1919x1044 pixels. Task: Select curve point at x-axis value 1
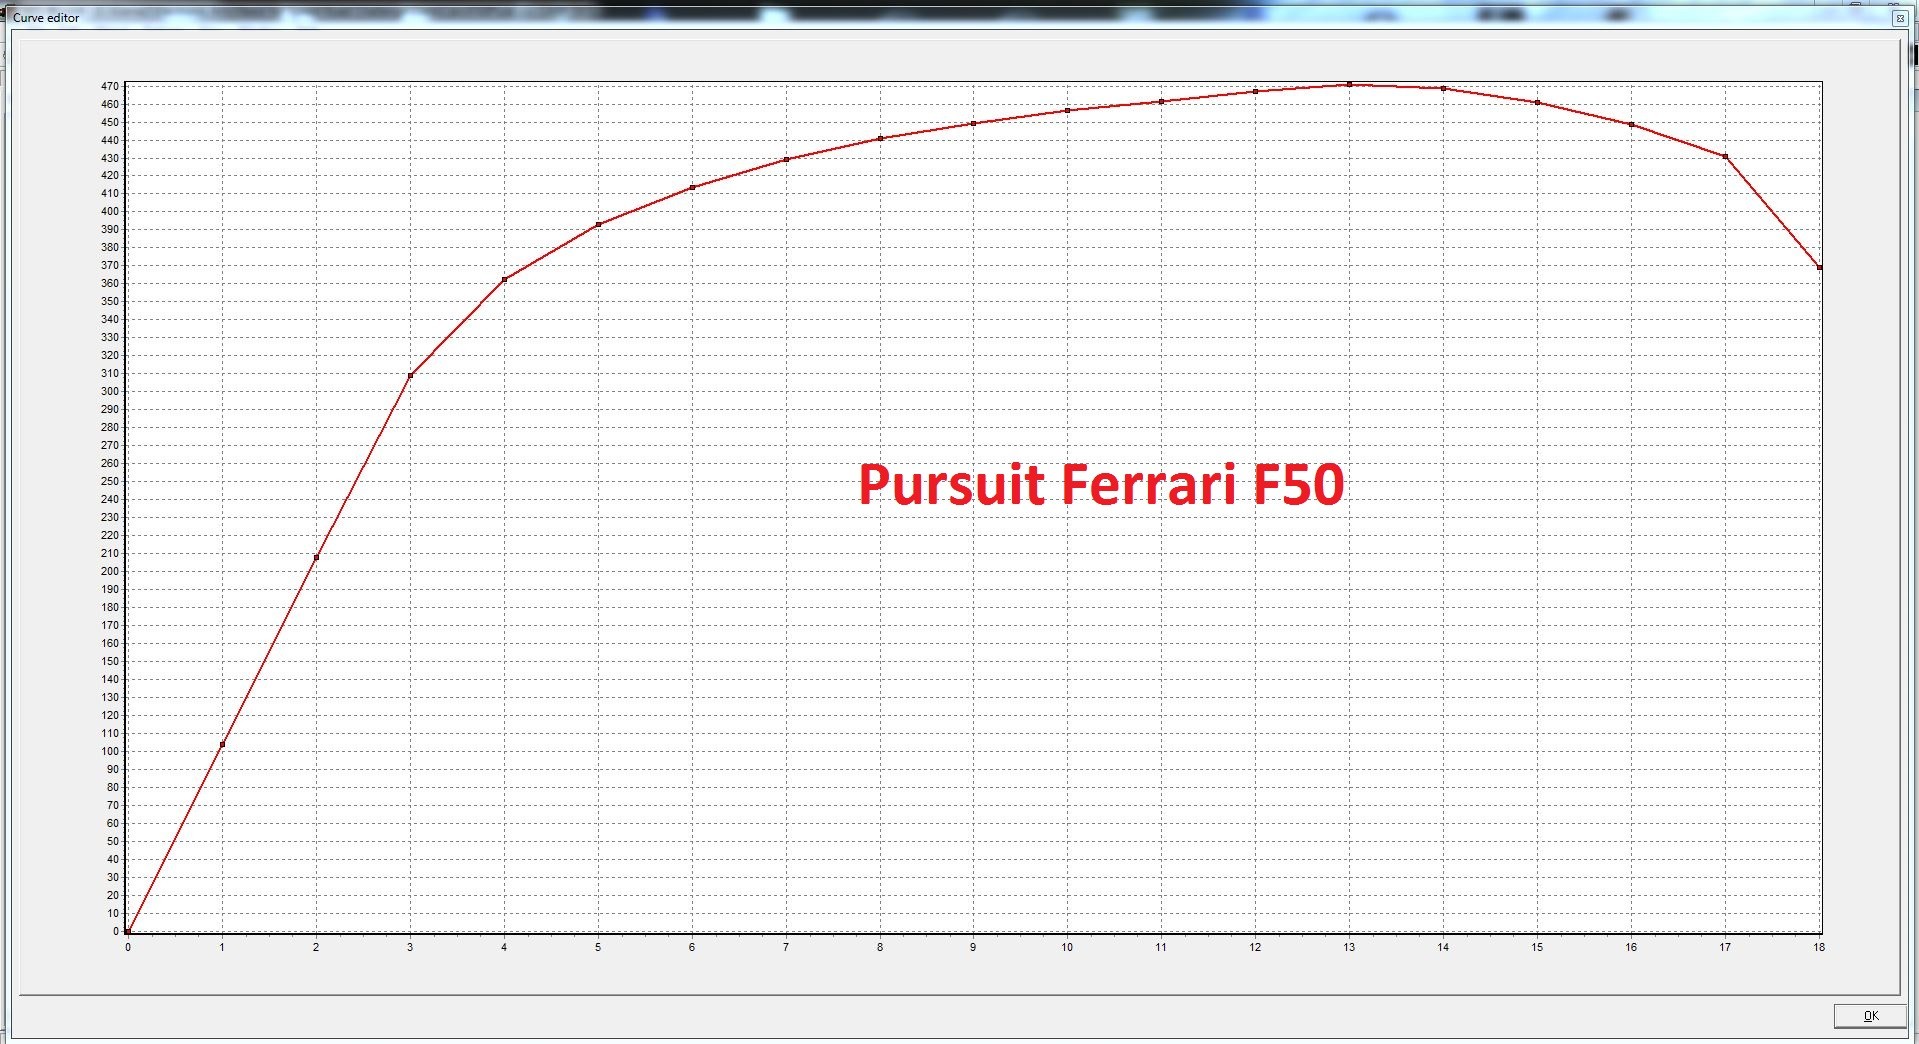pyautogui.click(x=222, y=744)
